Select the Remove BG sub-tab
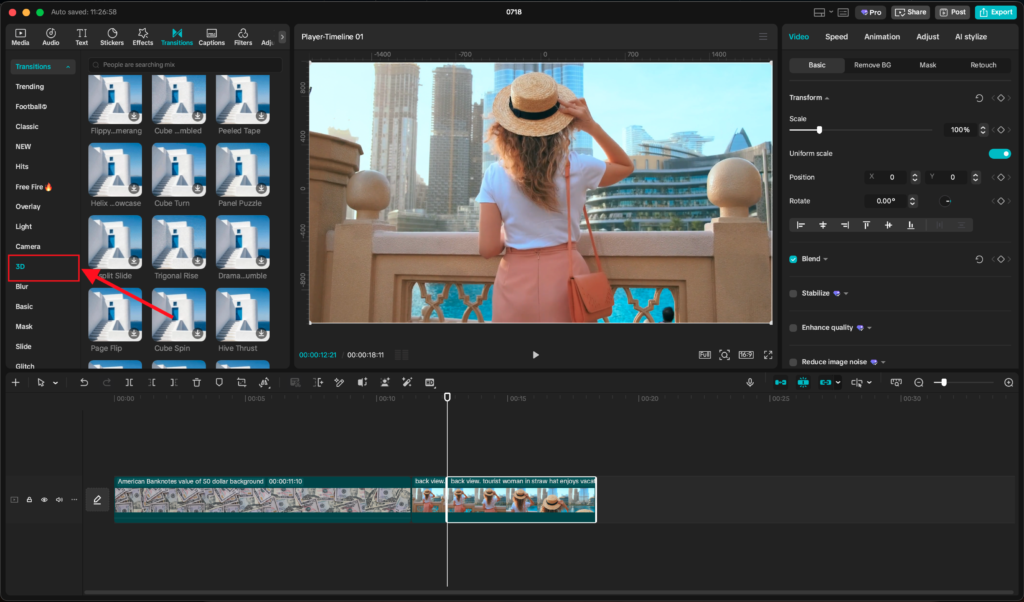 pos(872,65)
